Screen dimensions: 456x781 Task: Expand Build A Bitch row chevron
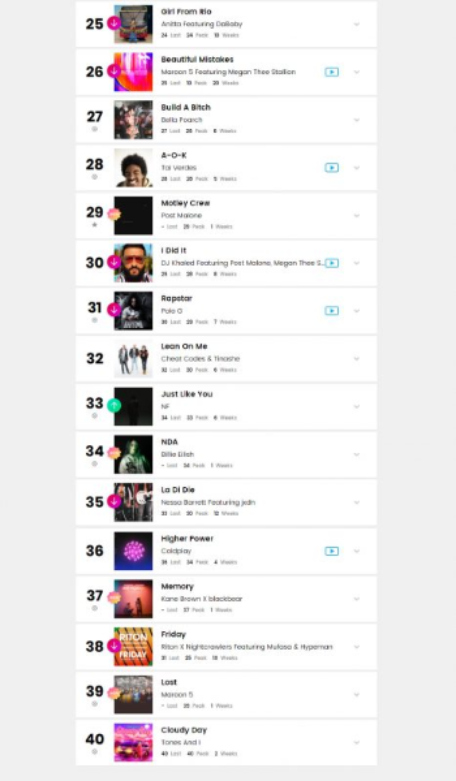356,120
